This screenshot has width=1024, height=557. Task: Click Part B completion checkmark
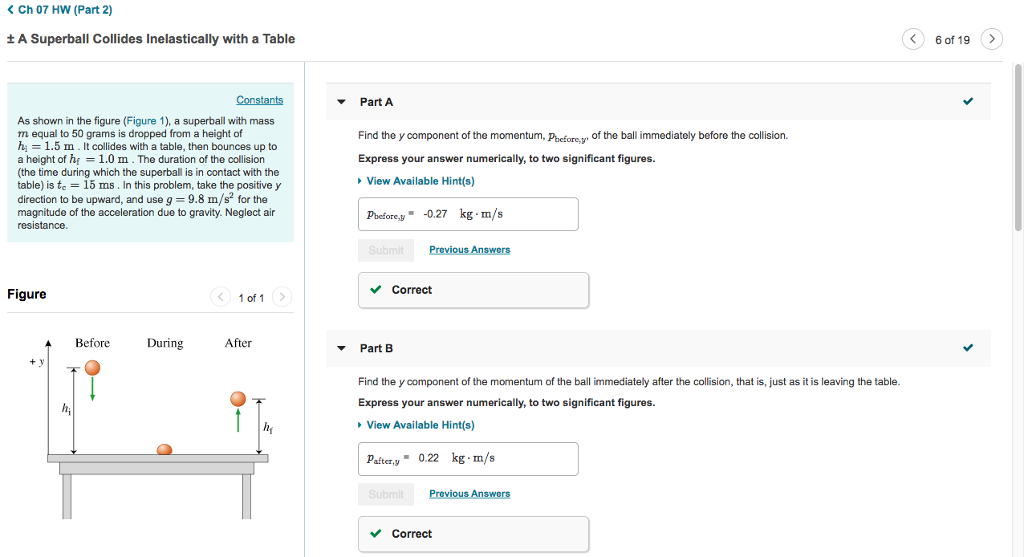(x=967, y=348)
